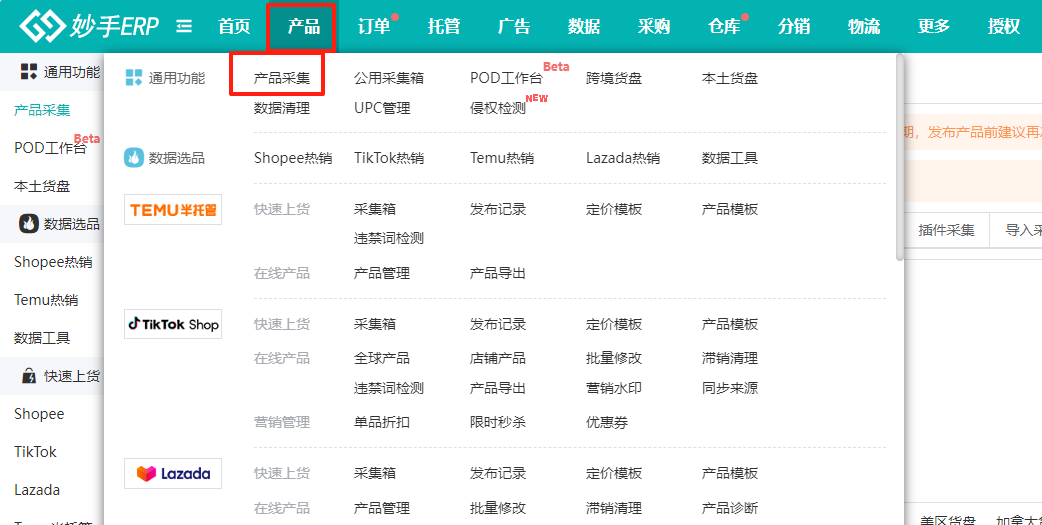The width and height of the screenshot is (1042, 525).
Task: Click the Lazada logo
Action: coord(173,473)
